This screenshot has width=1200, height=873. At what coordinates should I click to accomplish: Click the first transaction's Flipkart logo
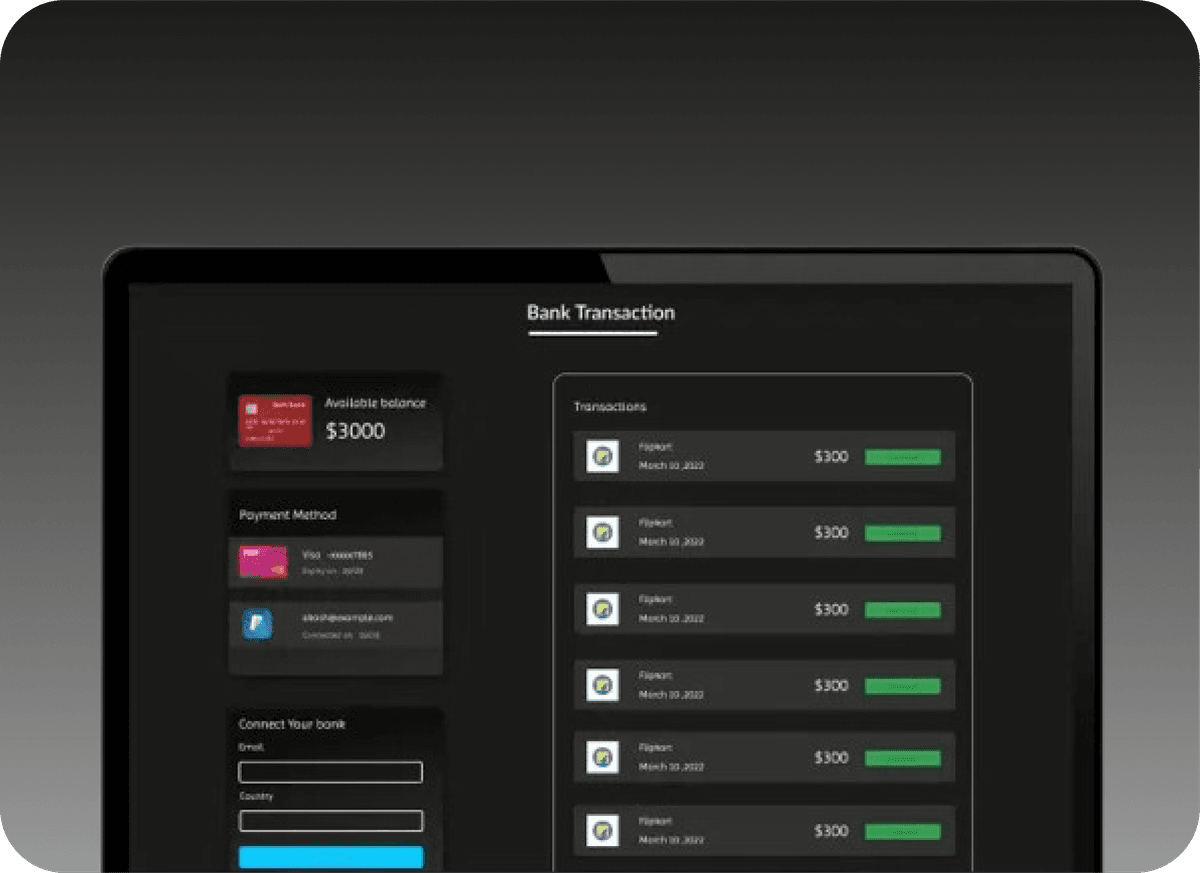tap(602, 457)
